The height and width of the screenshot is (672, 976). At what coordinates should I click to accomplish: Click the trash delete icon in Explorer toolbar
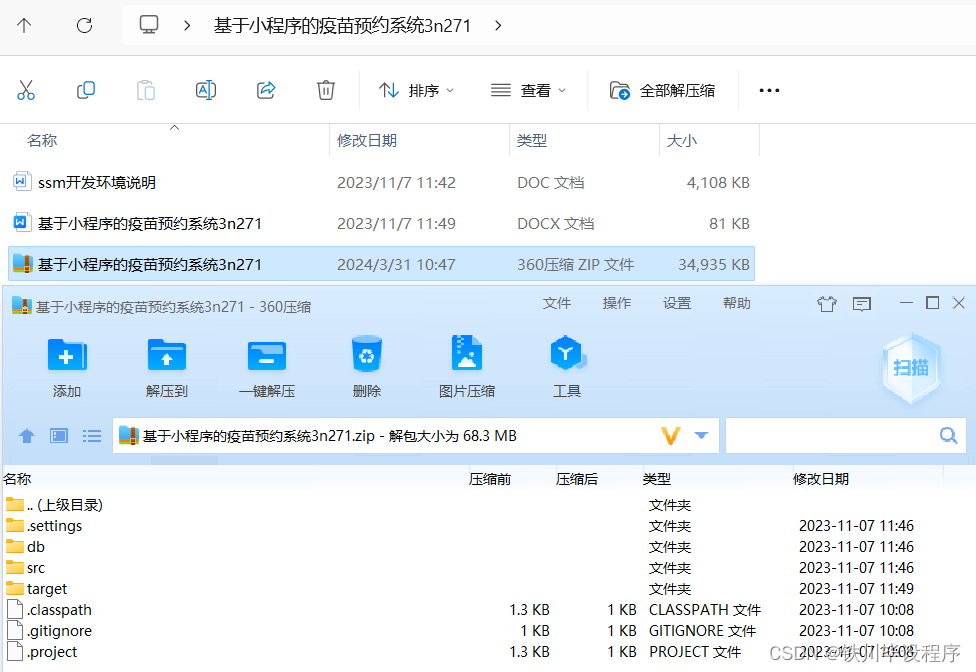(x=326, y=90)
